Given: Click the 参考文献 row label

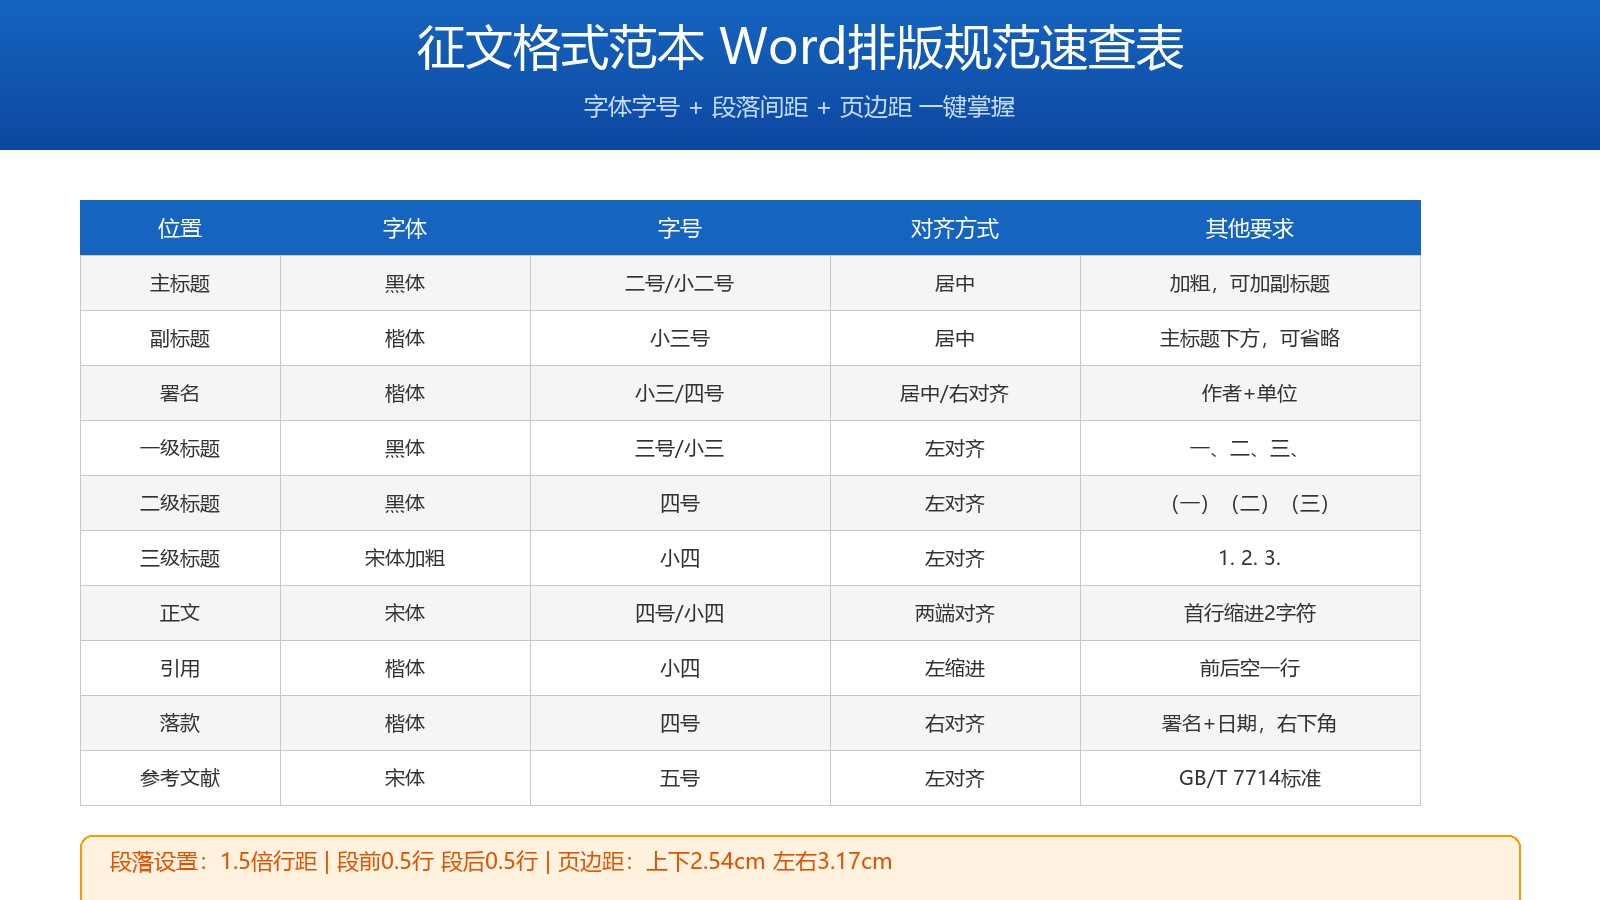Looking at the screenshot, I should (180, 778).
